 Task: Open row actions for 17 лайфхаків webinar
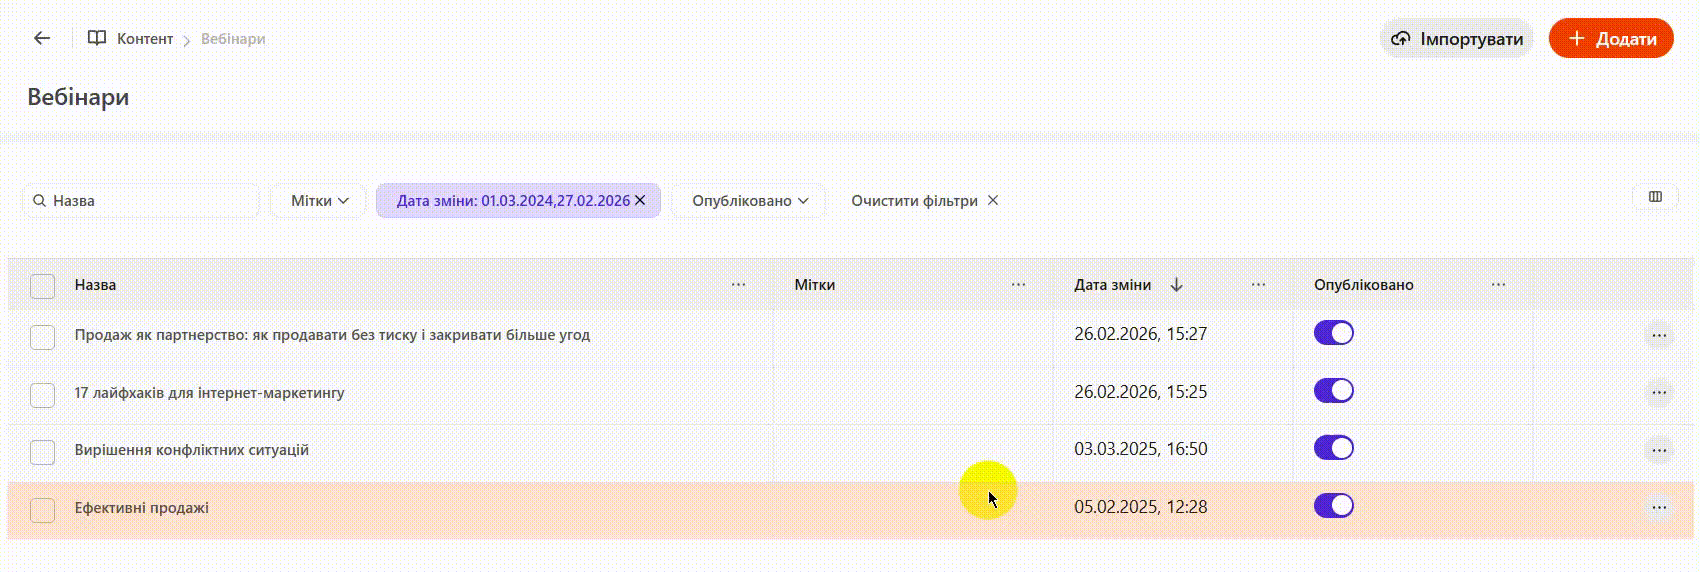(x=1658, y=392)
